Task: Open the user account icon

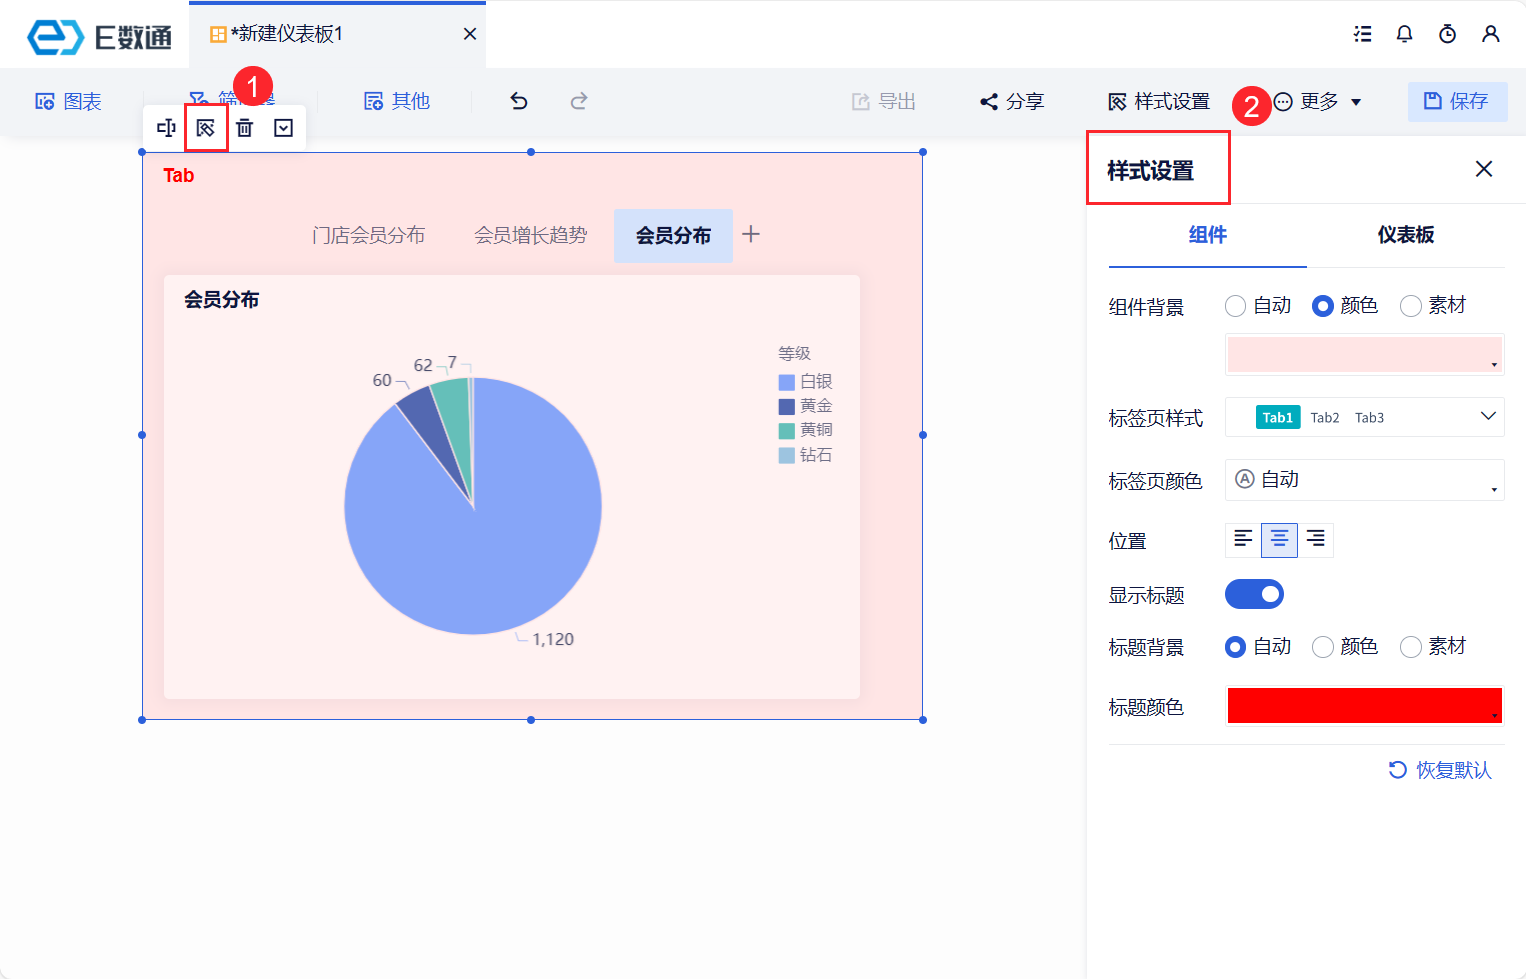Action: pos(1491,34)
